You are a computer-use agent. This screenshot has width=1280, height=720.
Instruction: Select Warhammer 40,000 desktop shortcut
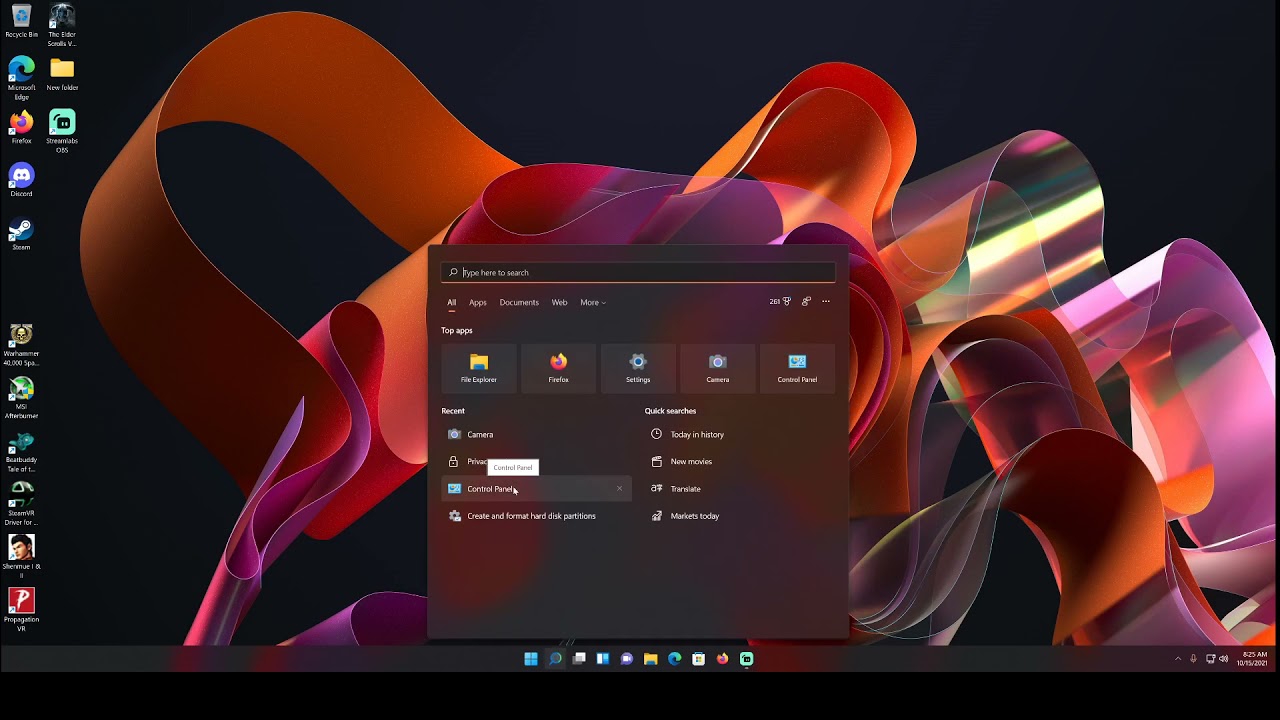[x=21, y=346]
